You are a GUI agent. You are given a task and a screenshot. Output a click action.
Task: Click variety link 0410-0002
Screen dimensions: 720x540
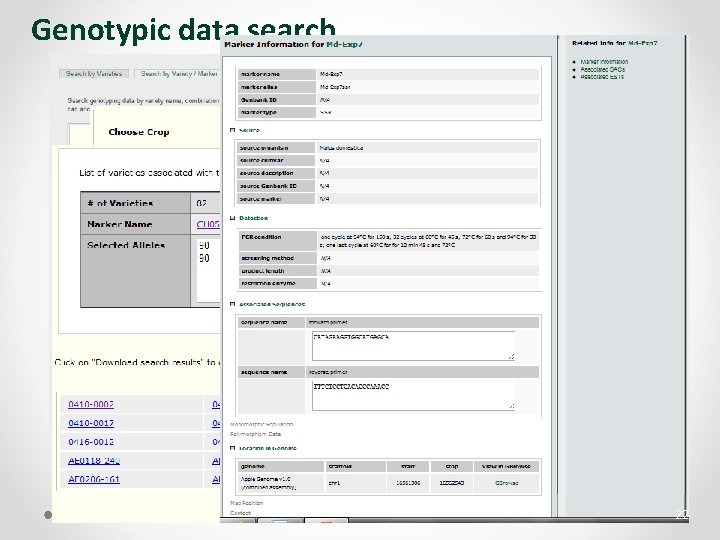click(91, 404)
